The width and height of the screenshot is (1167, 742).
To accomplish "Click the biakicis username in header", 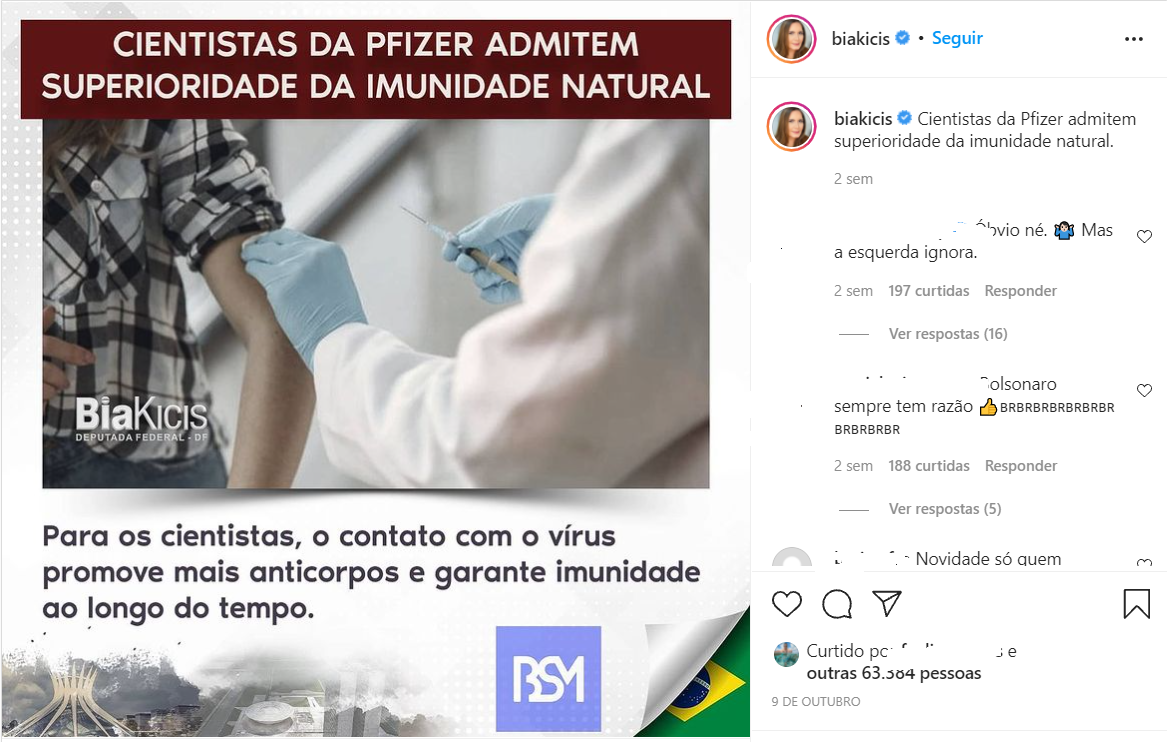I will pyautogui.click(x=860, y=39).
